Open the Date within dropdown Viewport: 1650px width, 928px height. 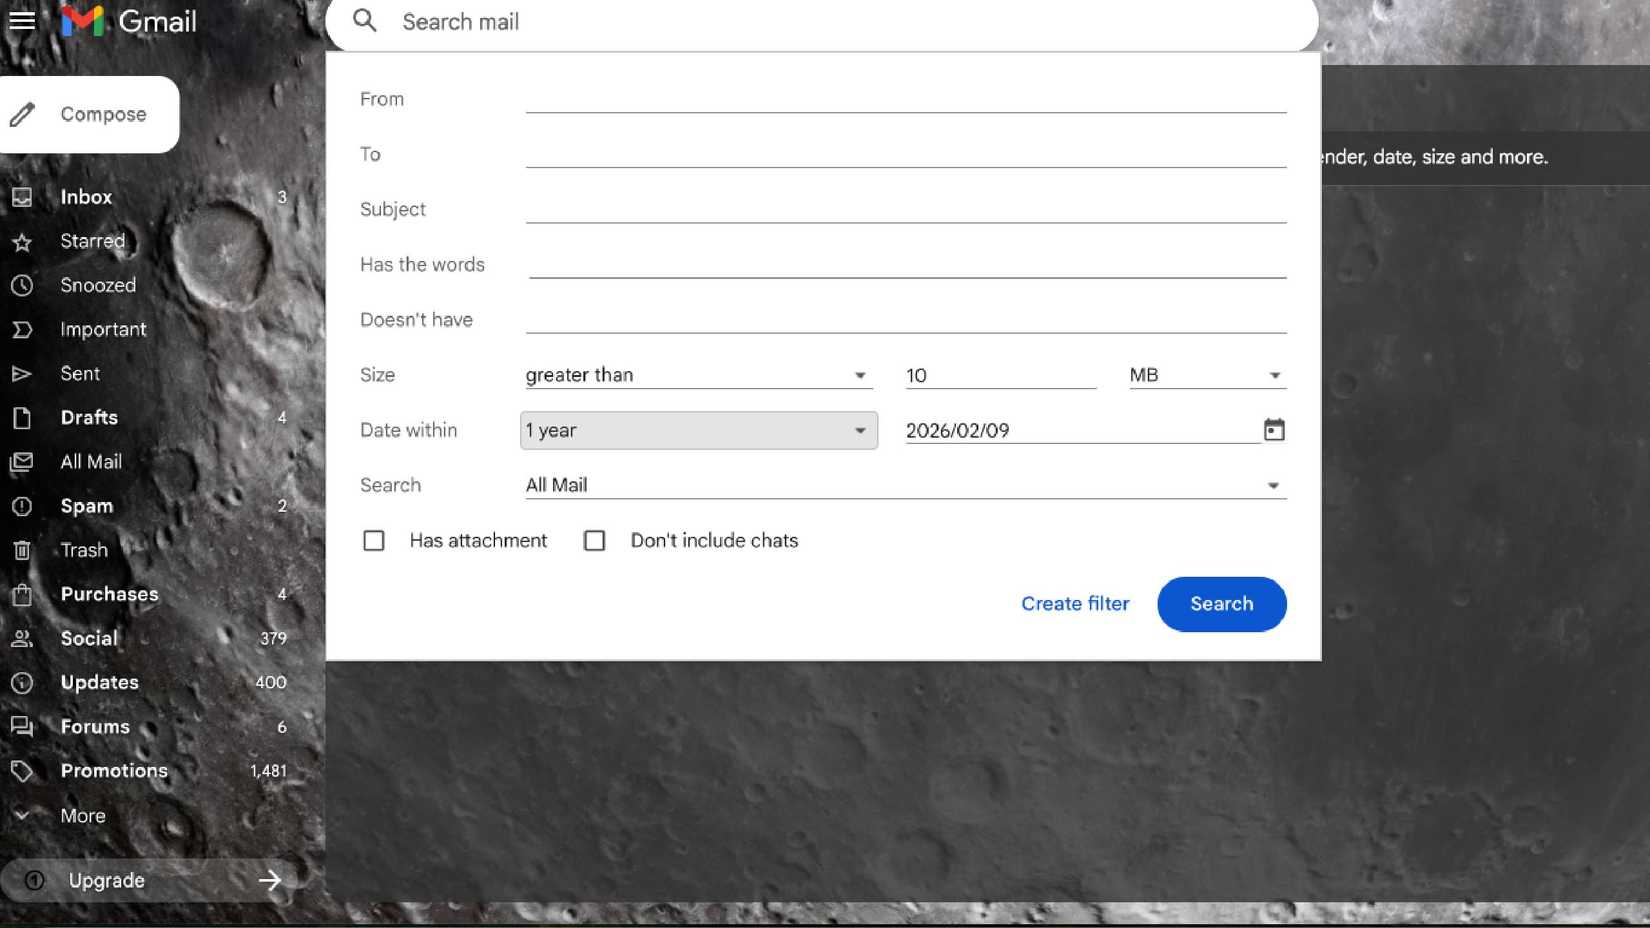pos(698,430)
